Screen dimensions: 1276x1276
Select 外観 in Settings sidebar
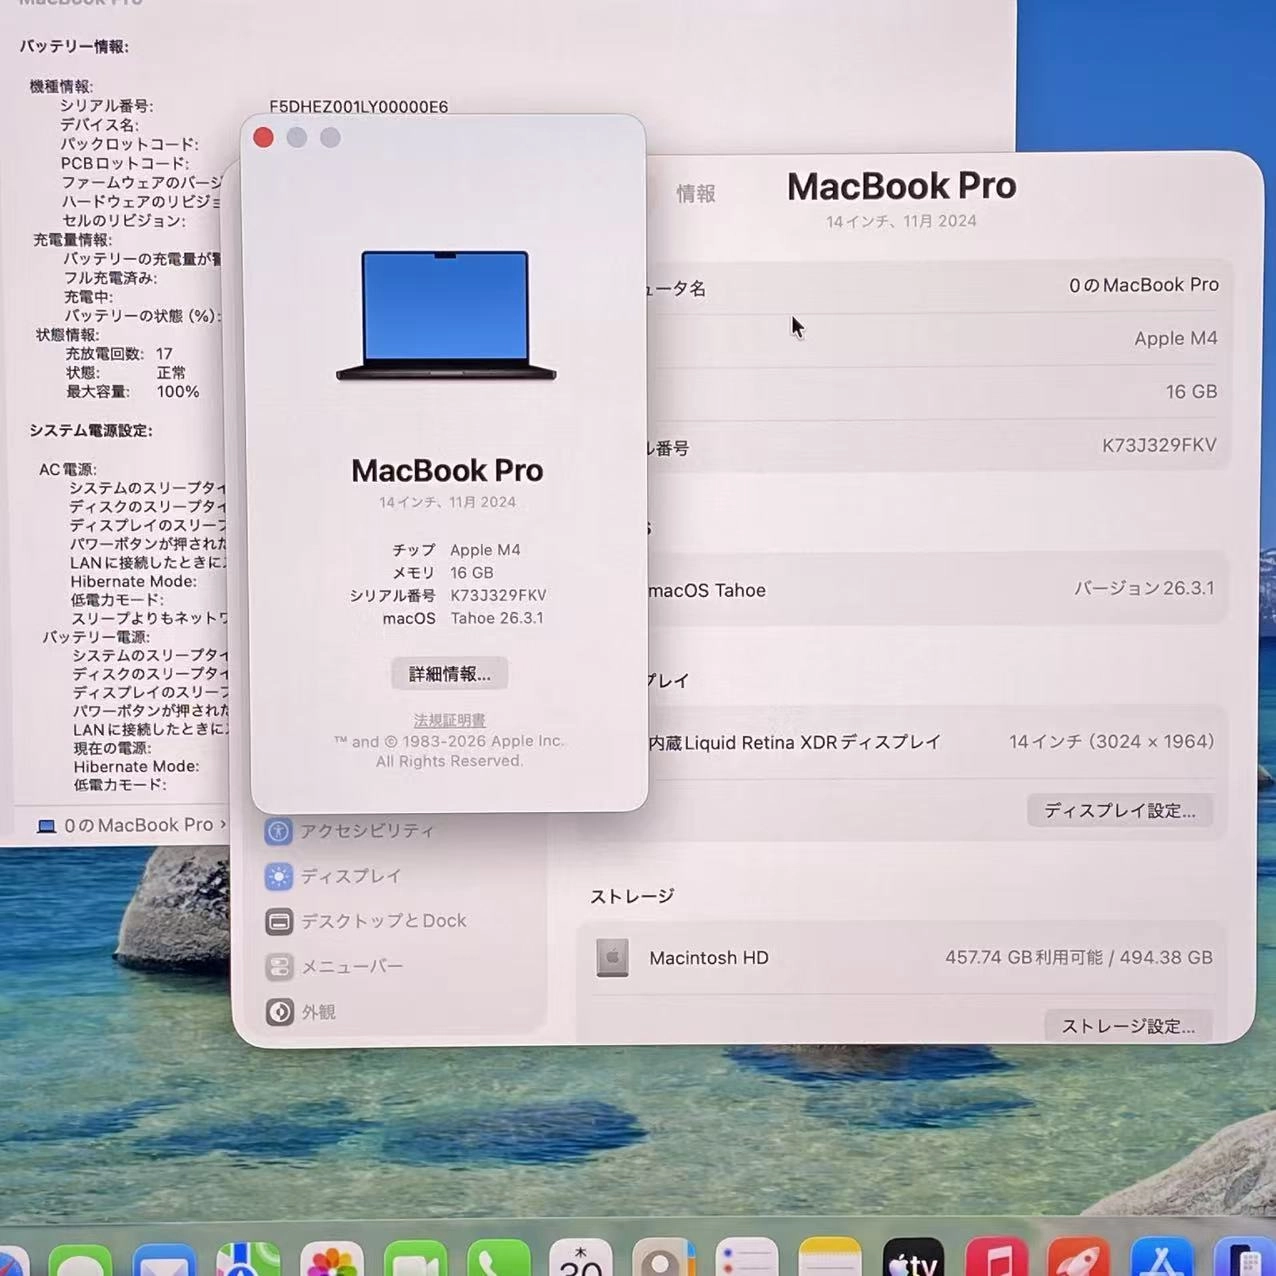(318, 1012)
